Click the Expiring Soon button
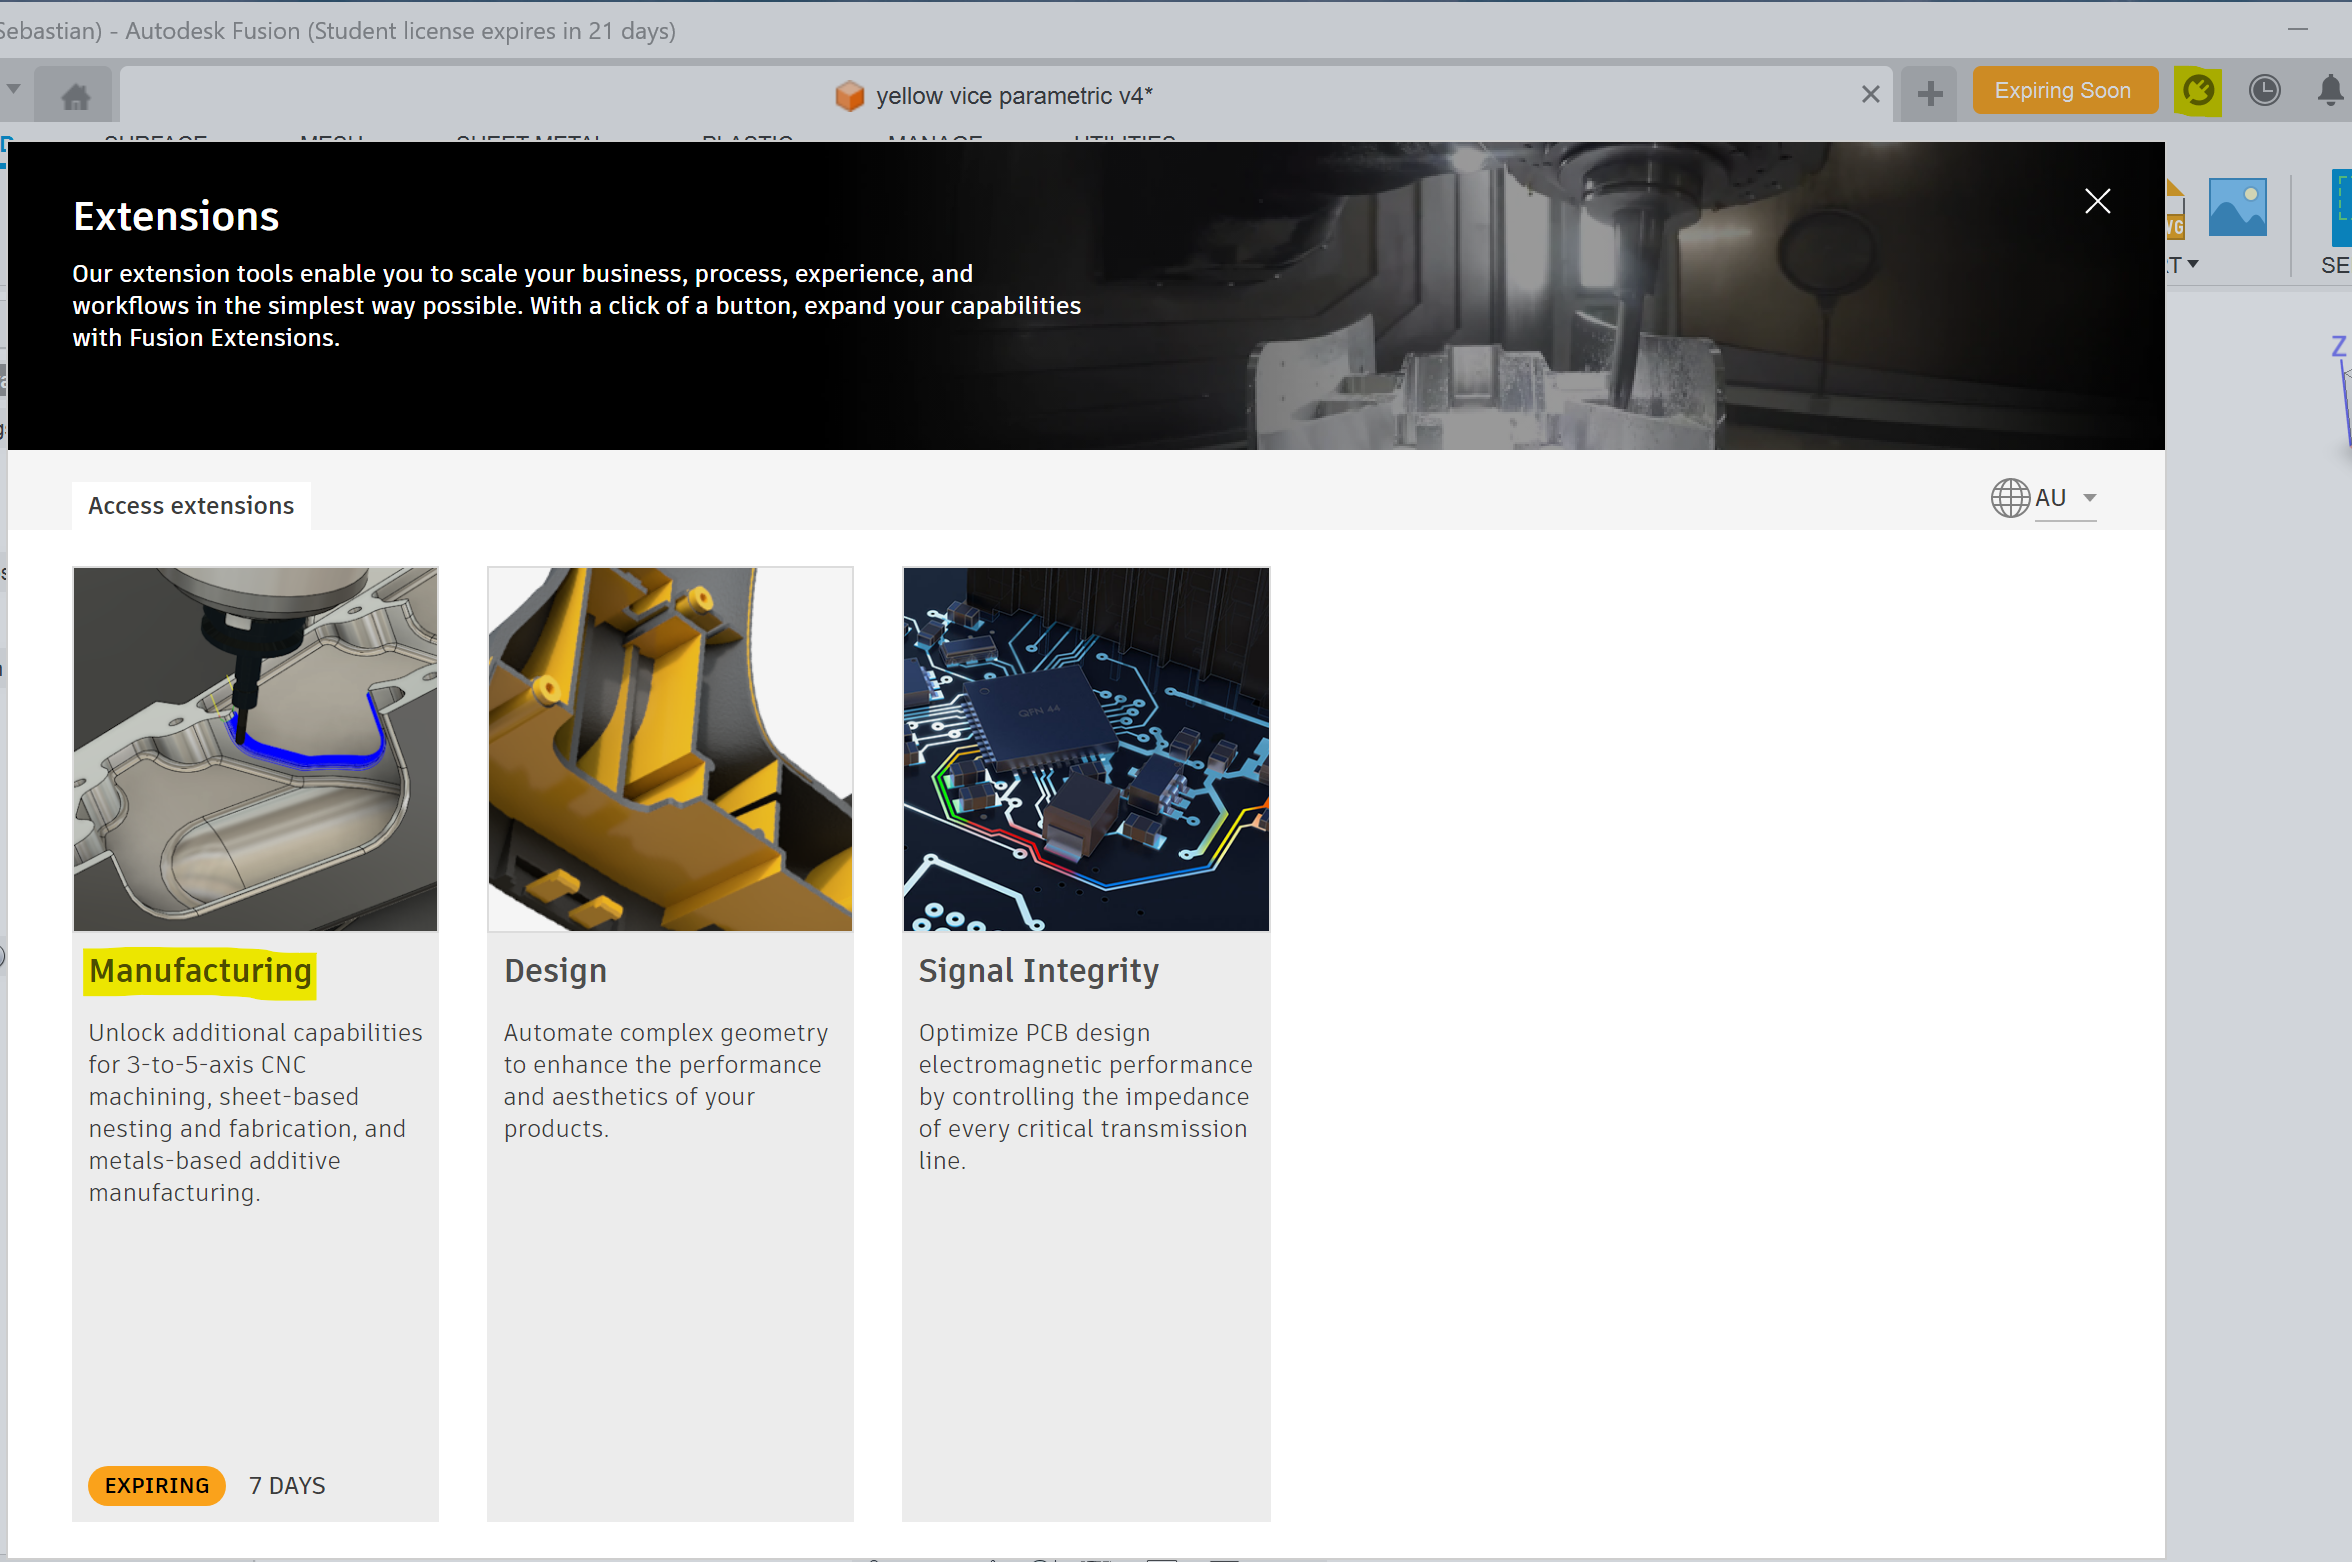This screenshot has width=2352, height=1562. click(2062, 91)
